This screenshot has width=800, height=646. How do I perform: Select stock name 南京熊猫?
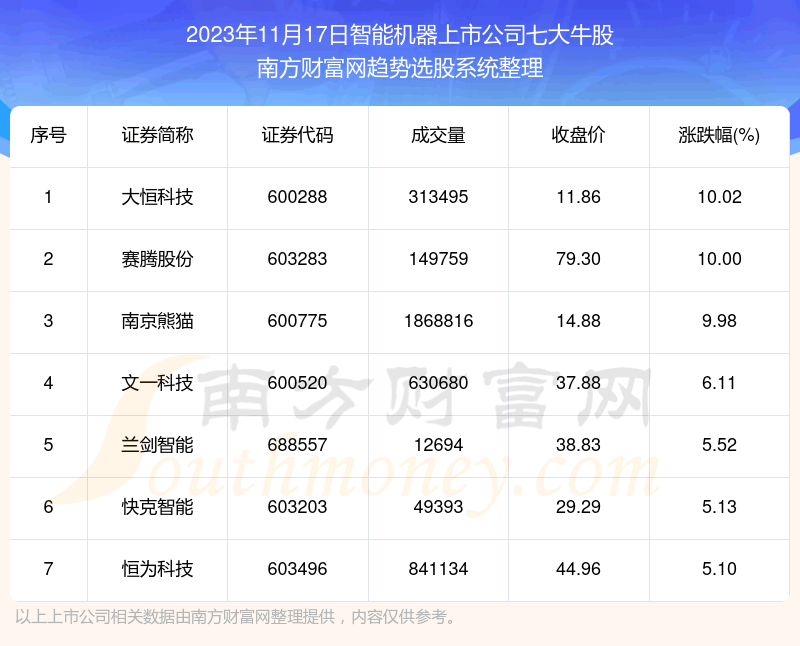(x=157, y=321)
